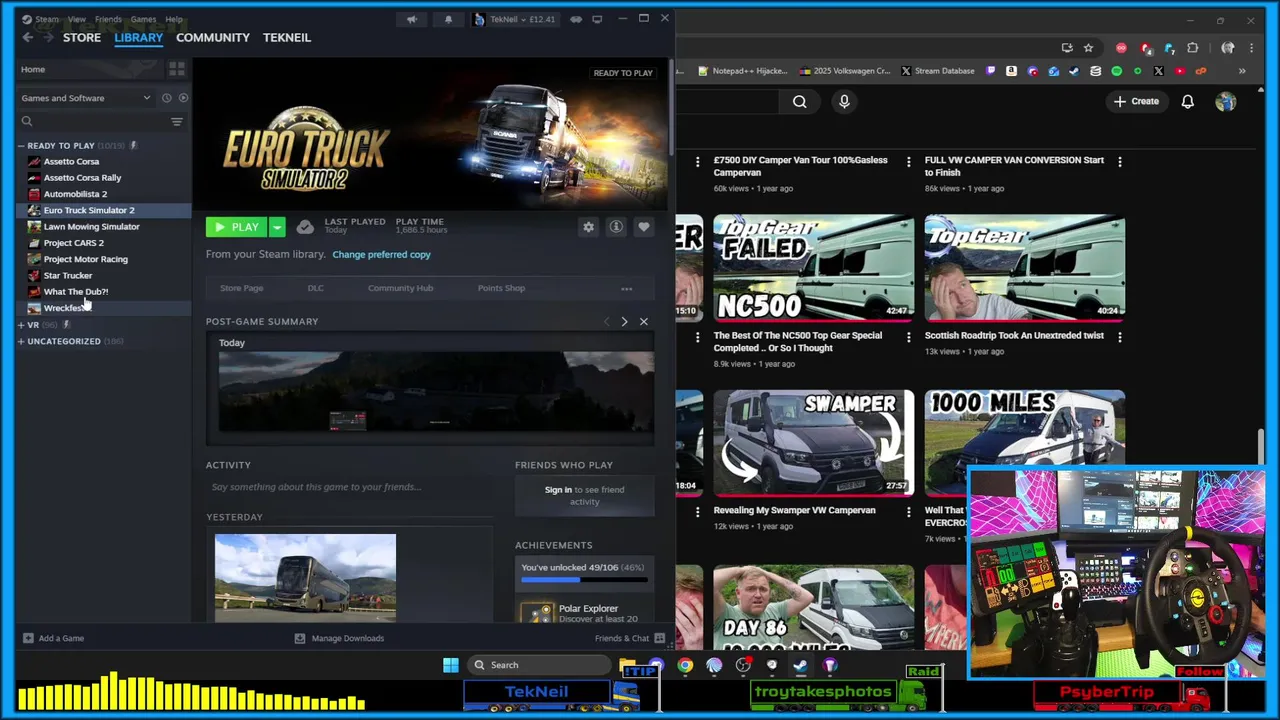Select Star Trucker in library list
This screenshot has width=1280, height=720.
(68, 276)
